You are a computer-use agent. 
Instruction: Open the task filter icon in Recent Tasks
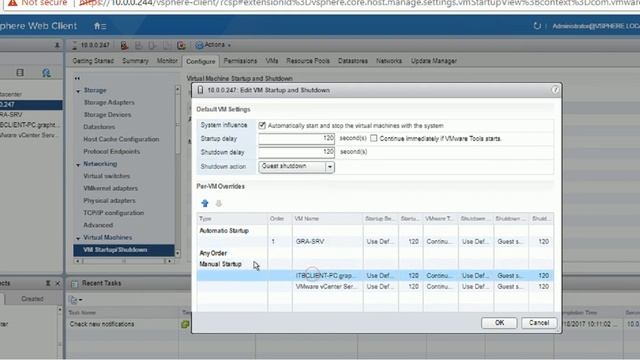[76, 300]
